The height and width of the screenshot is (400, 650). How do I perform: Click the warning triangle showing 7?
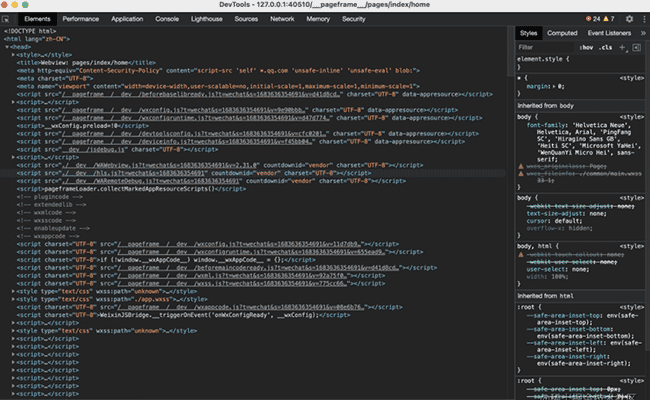tap(609, 19)
